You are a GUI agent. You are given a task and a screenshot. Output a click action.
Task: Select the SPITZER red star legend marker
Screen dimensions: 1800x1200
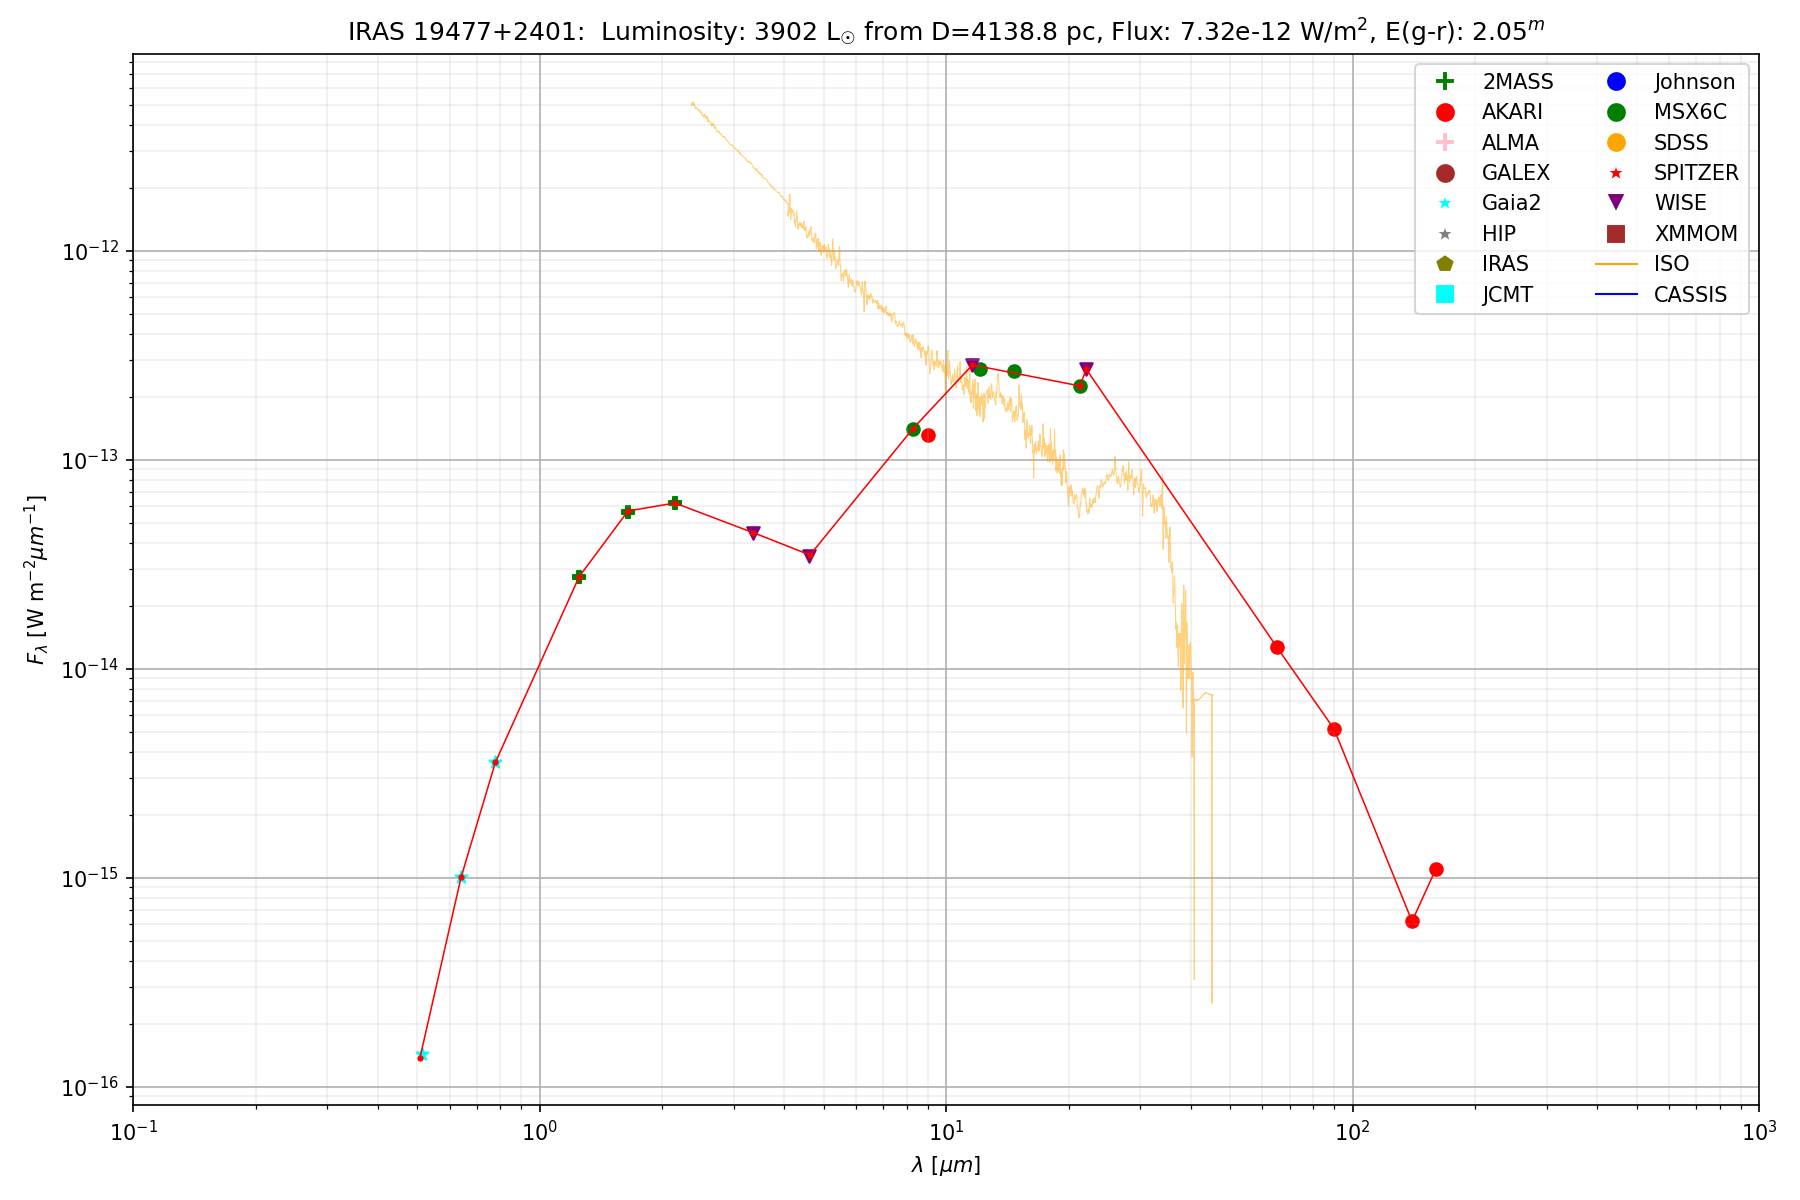1616,173
